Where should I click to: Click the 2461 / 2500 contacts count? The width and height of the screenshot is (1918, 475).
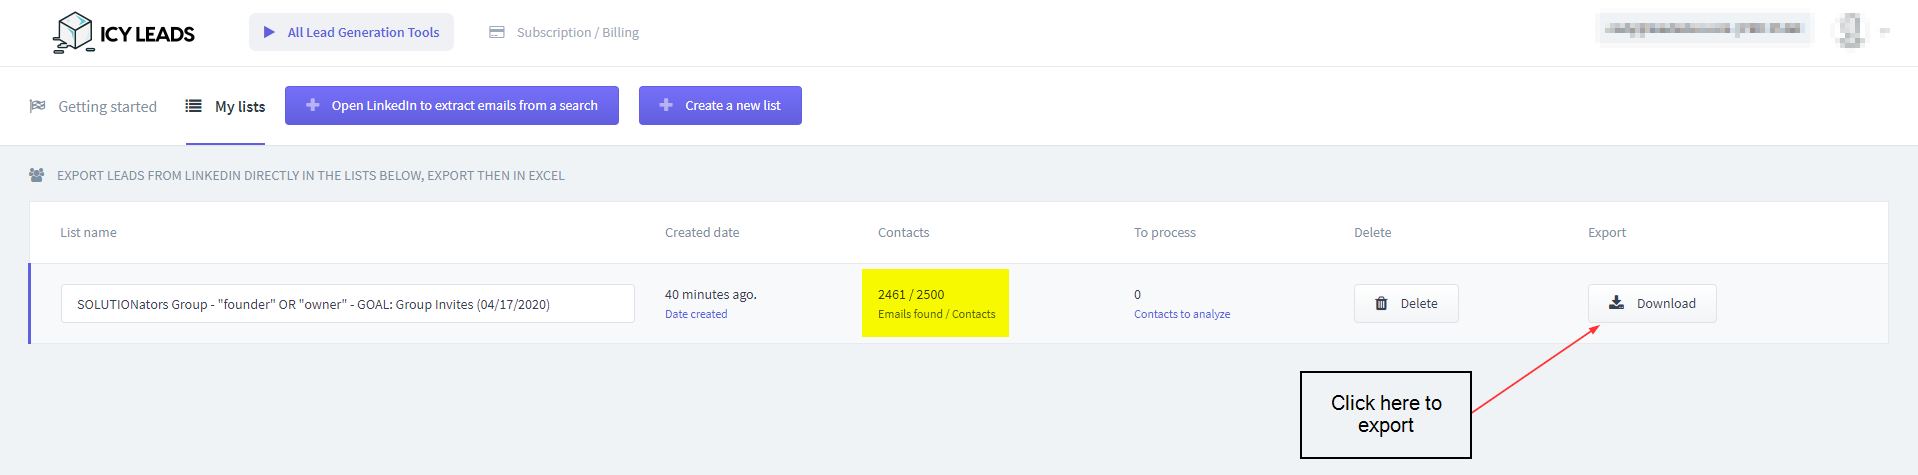[x=911, y=294]
